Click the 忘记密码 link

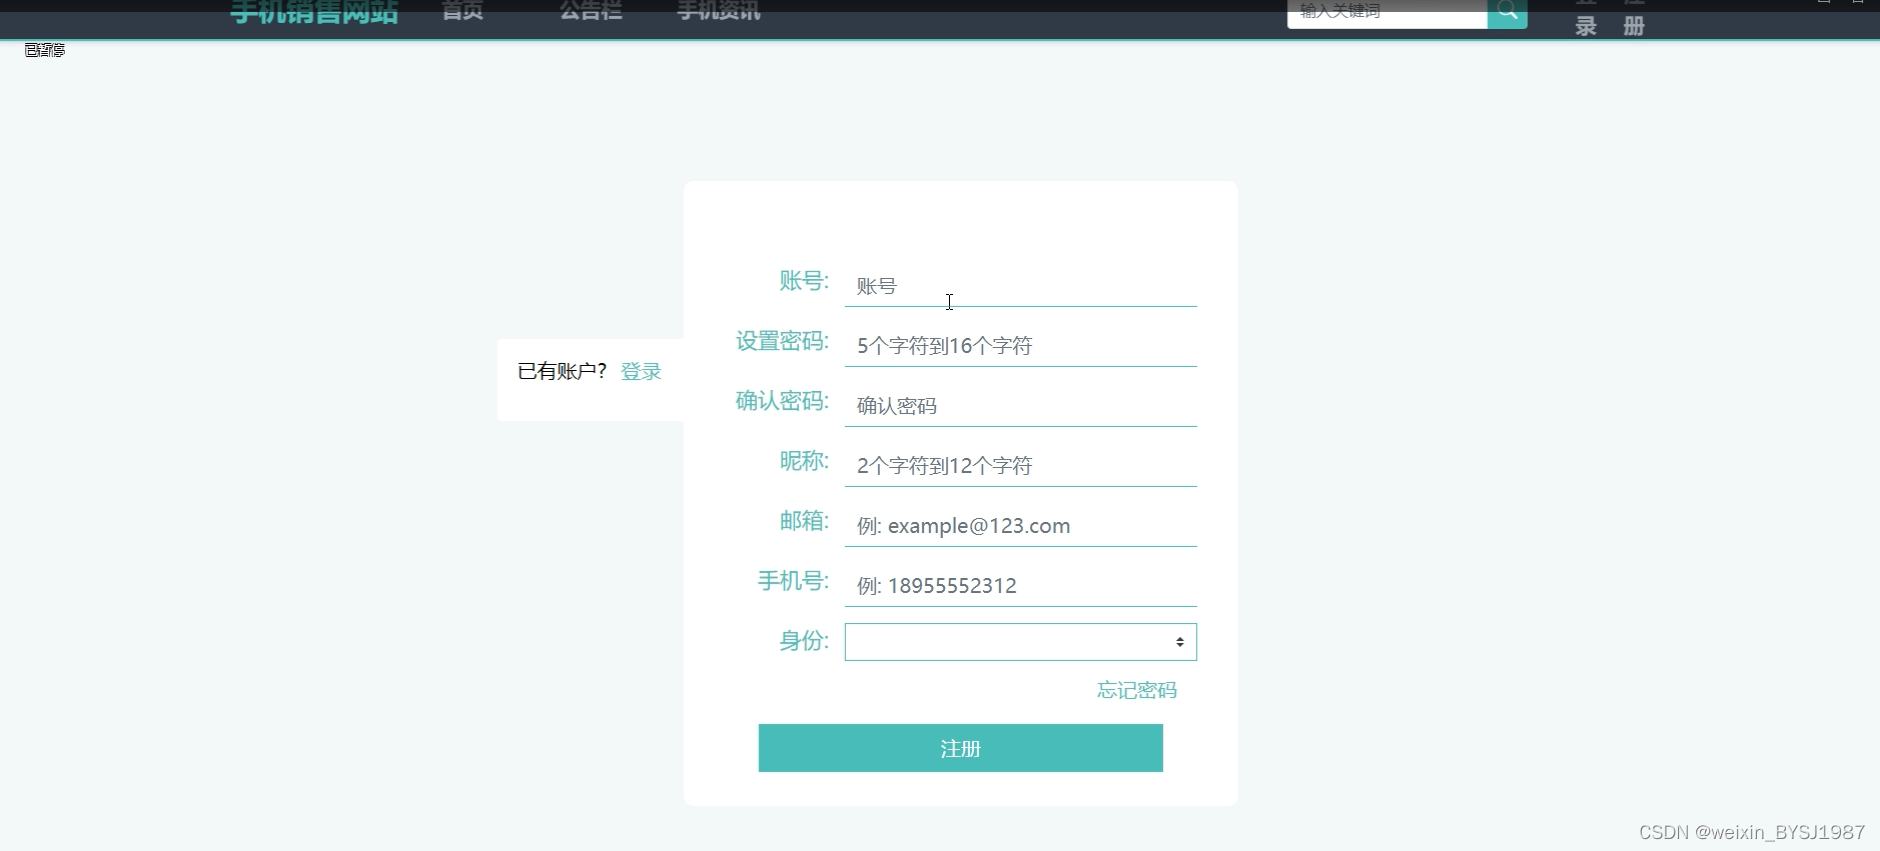tap(1137, 690)
